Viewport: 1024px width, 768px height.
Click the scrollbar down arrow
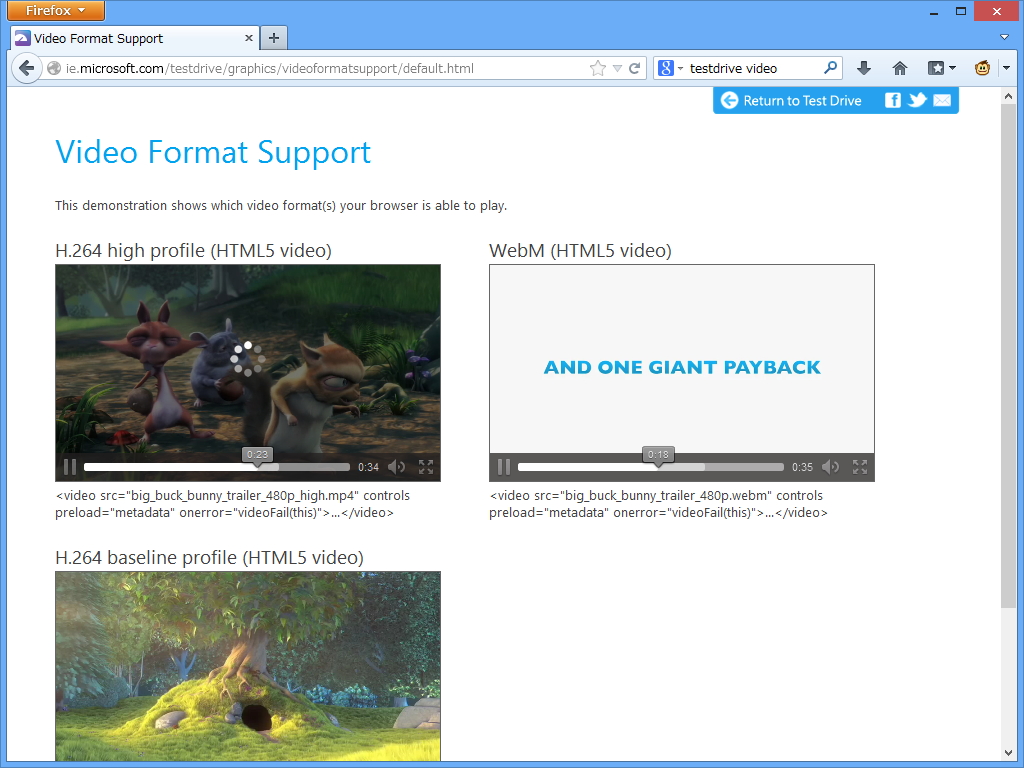tap(1008, 754)
